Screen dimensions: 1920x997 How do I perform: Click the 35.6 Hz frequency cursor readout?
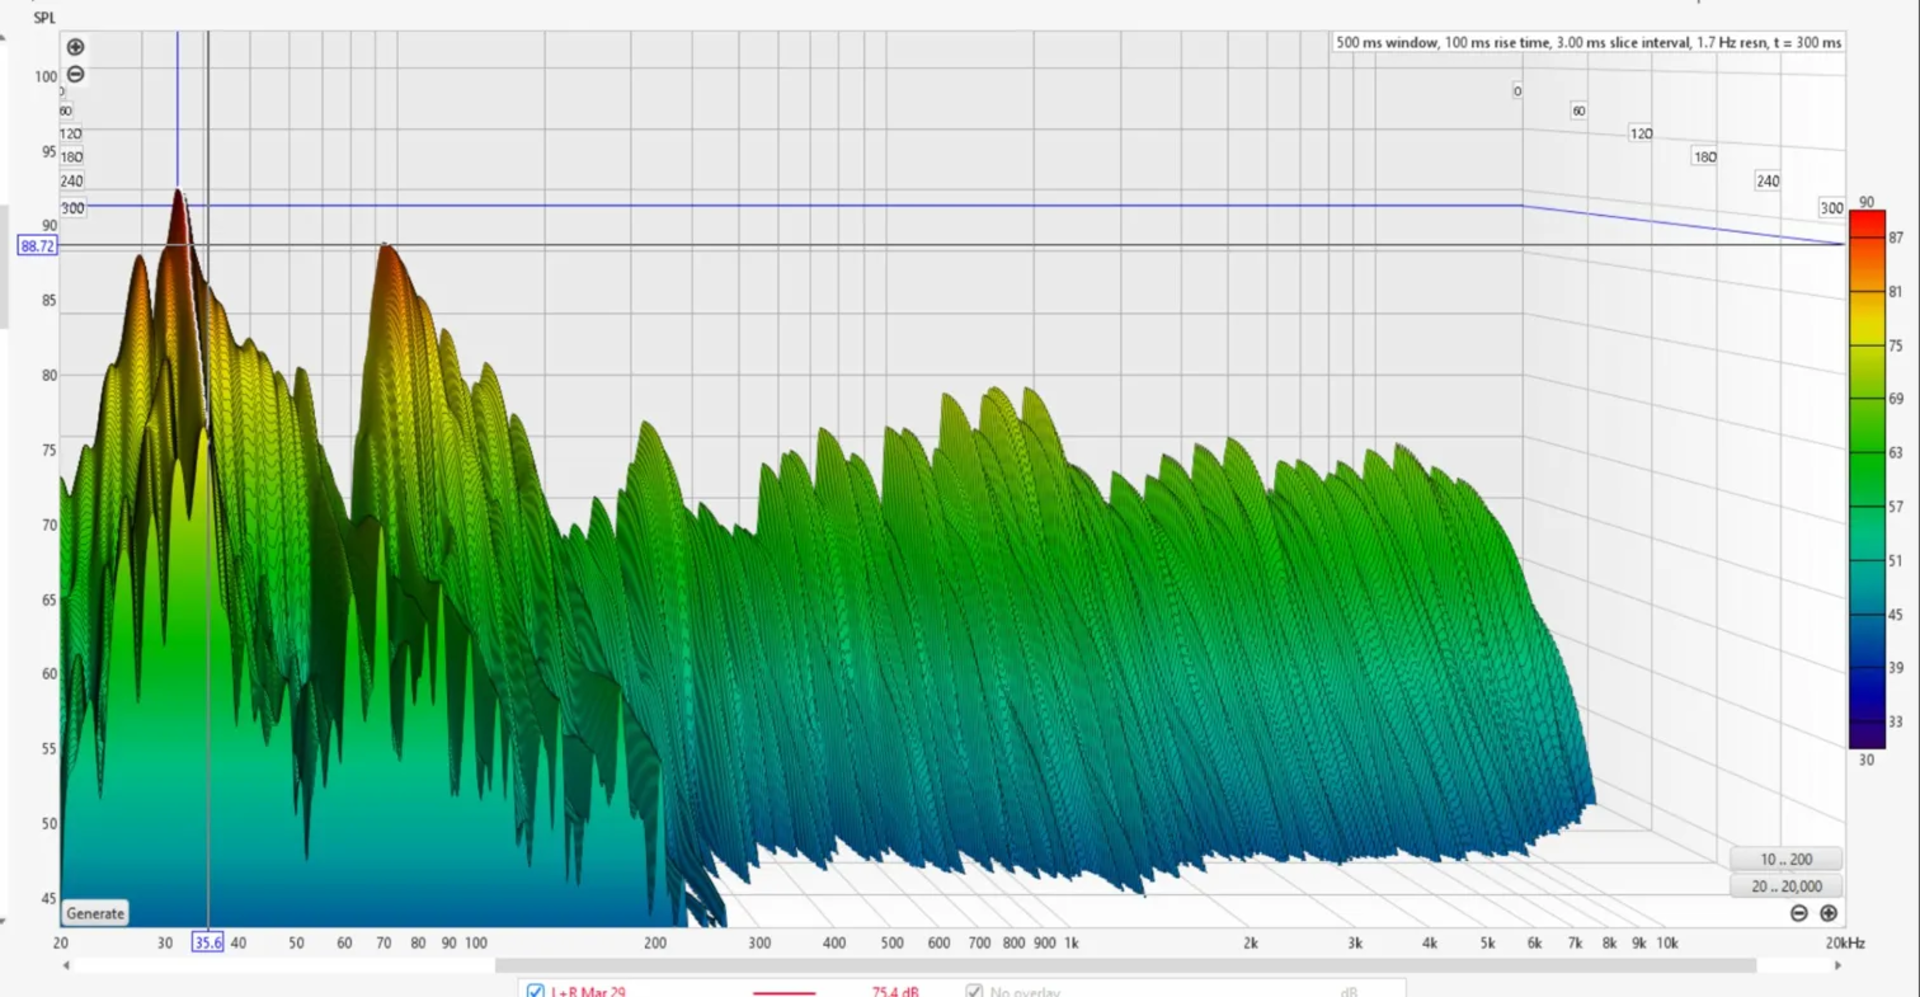(x=207, y=942)
